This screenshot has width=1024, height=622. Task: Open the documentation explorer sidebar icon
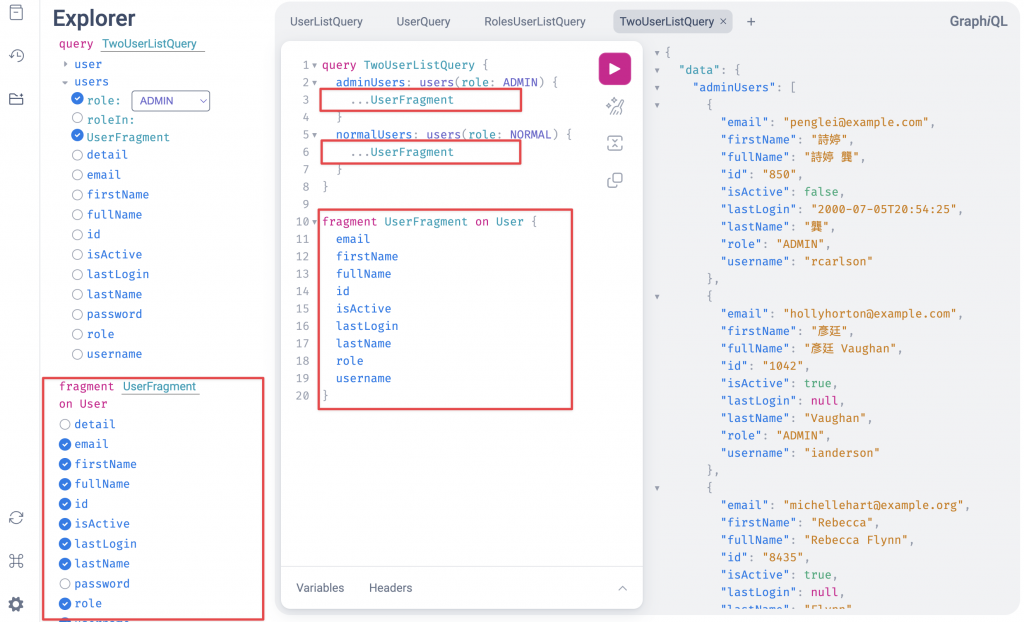(16, 12)
